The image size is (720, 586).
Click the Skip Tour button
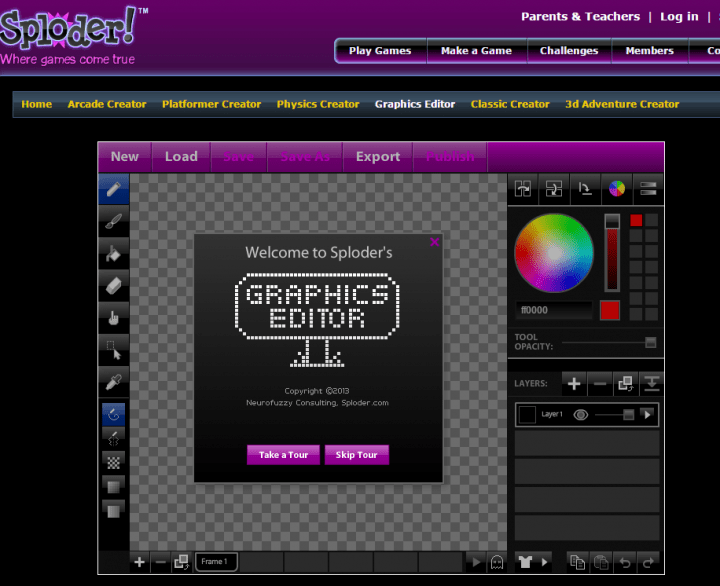pyautogui.click(x=357, y=455)
